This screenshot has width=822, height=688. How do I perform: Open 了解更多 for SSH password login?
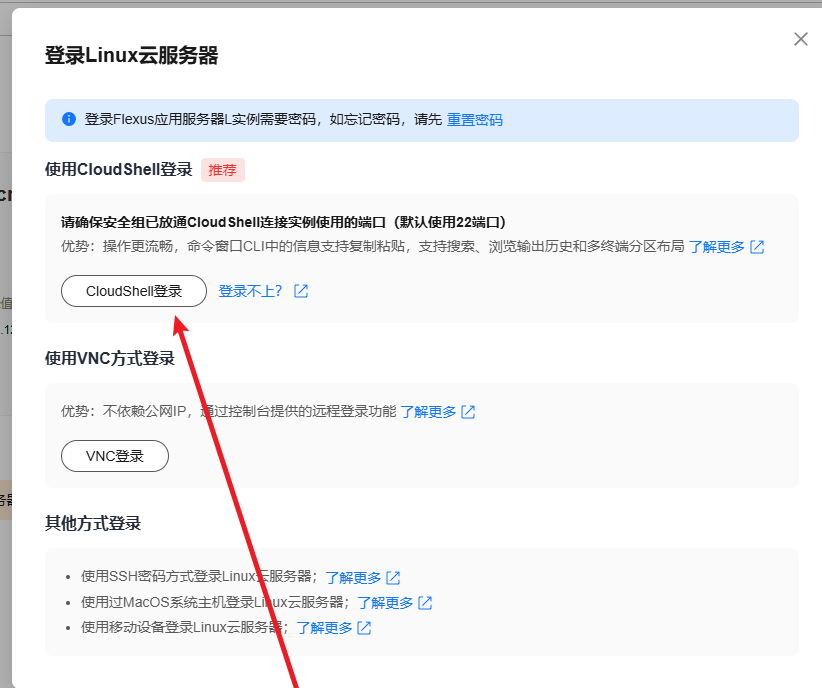353,577
